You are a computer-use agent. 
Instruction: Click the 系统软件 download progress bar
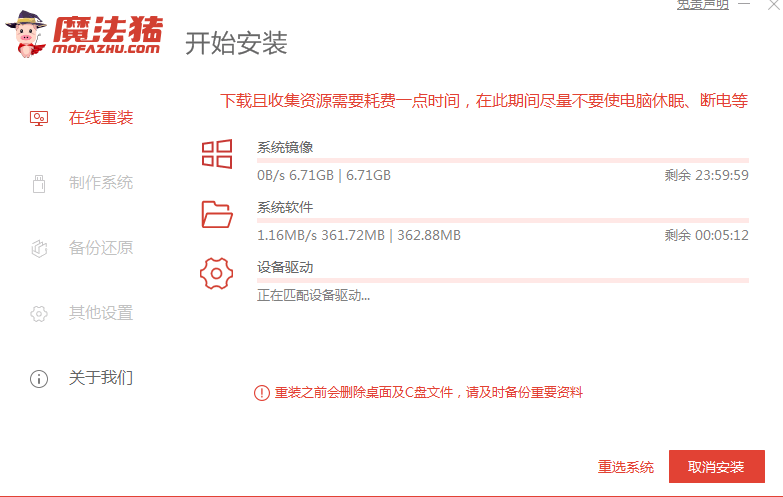coord(502,220)
